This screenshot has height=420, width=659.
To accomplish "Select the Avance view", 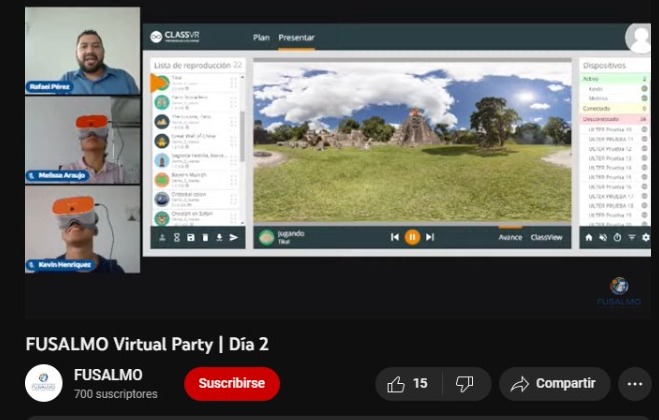I will [510, 237].
